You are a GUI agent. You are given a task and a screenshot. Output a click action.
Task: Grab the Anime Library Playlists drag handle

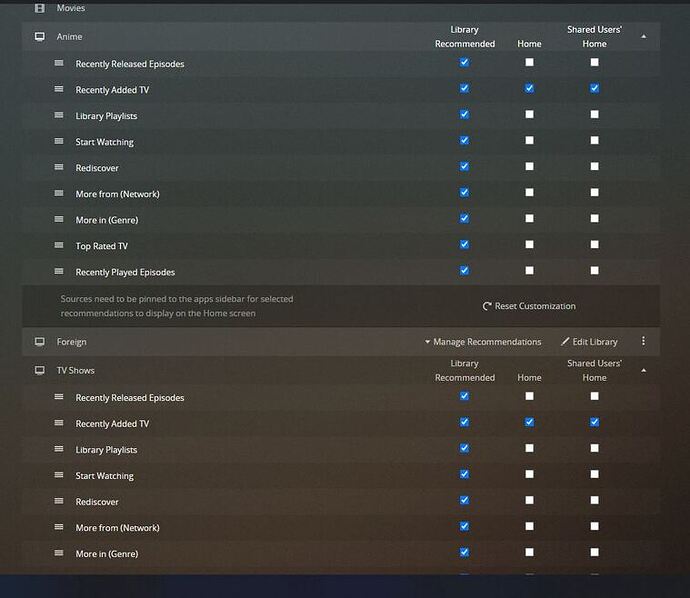(x=59, y=115)
